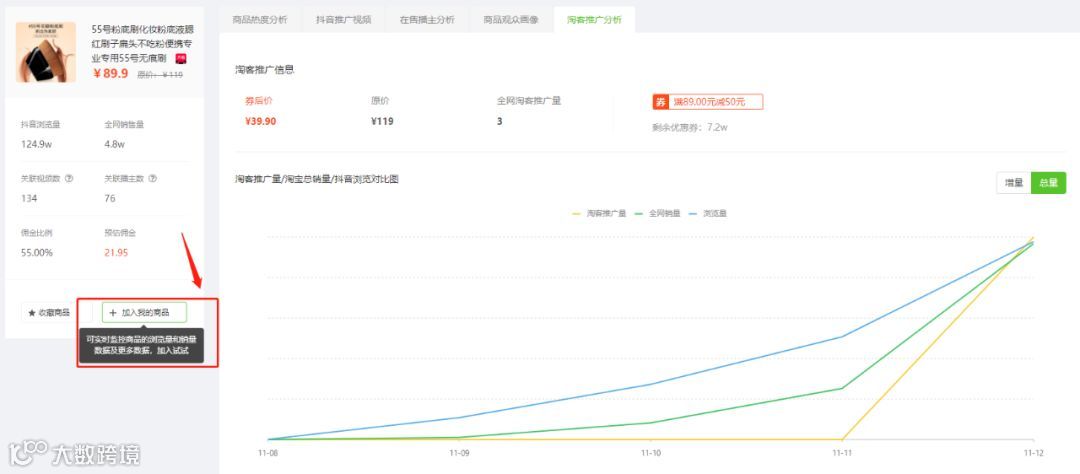This screenshot has height=474, width=1080.
Task: Open the foundation brush product thumbnail
Action: 46,52
